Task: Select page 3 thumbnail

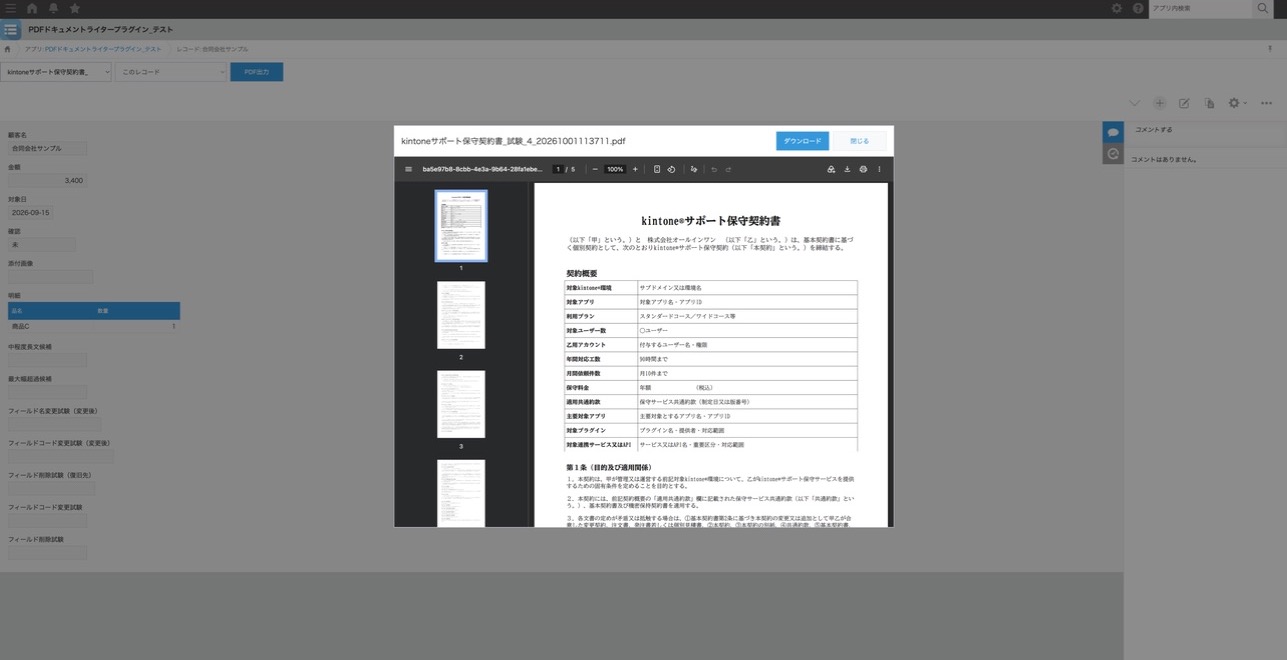Action: point(461,404)
